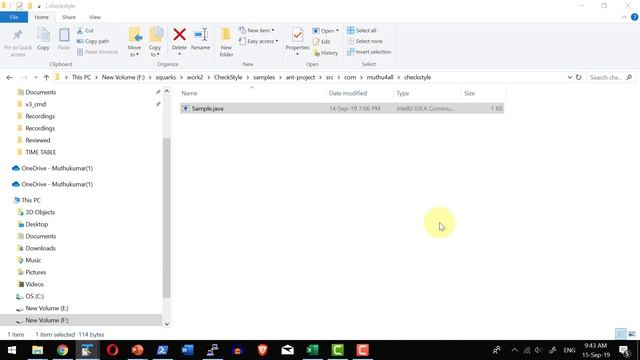
Task: Click Edit in the Open group
Action: pyautogui.click(x=322, y=42)
